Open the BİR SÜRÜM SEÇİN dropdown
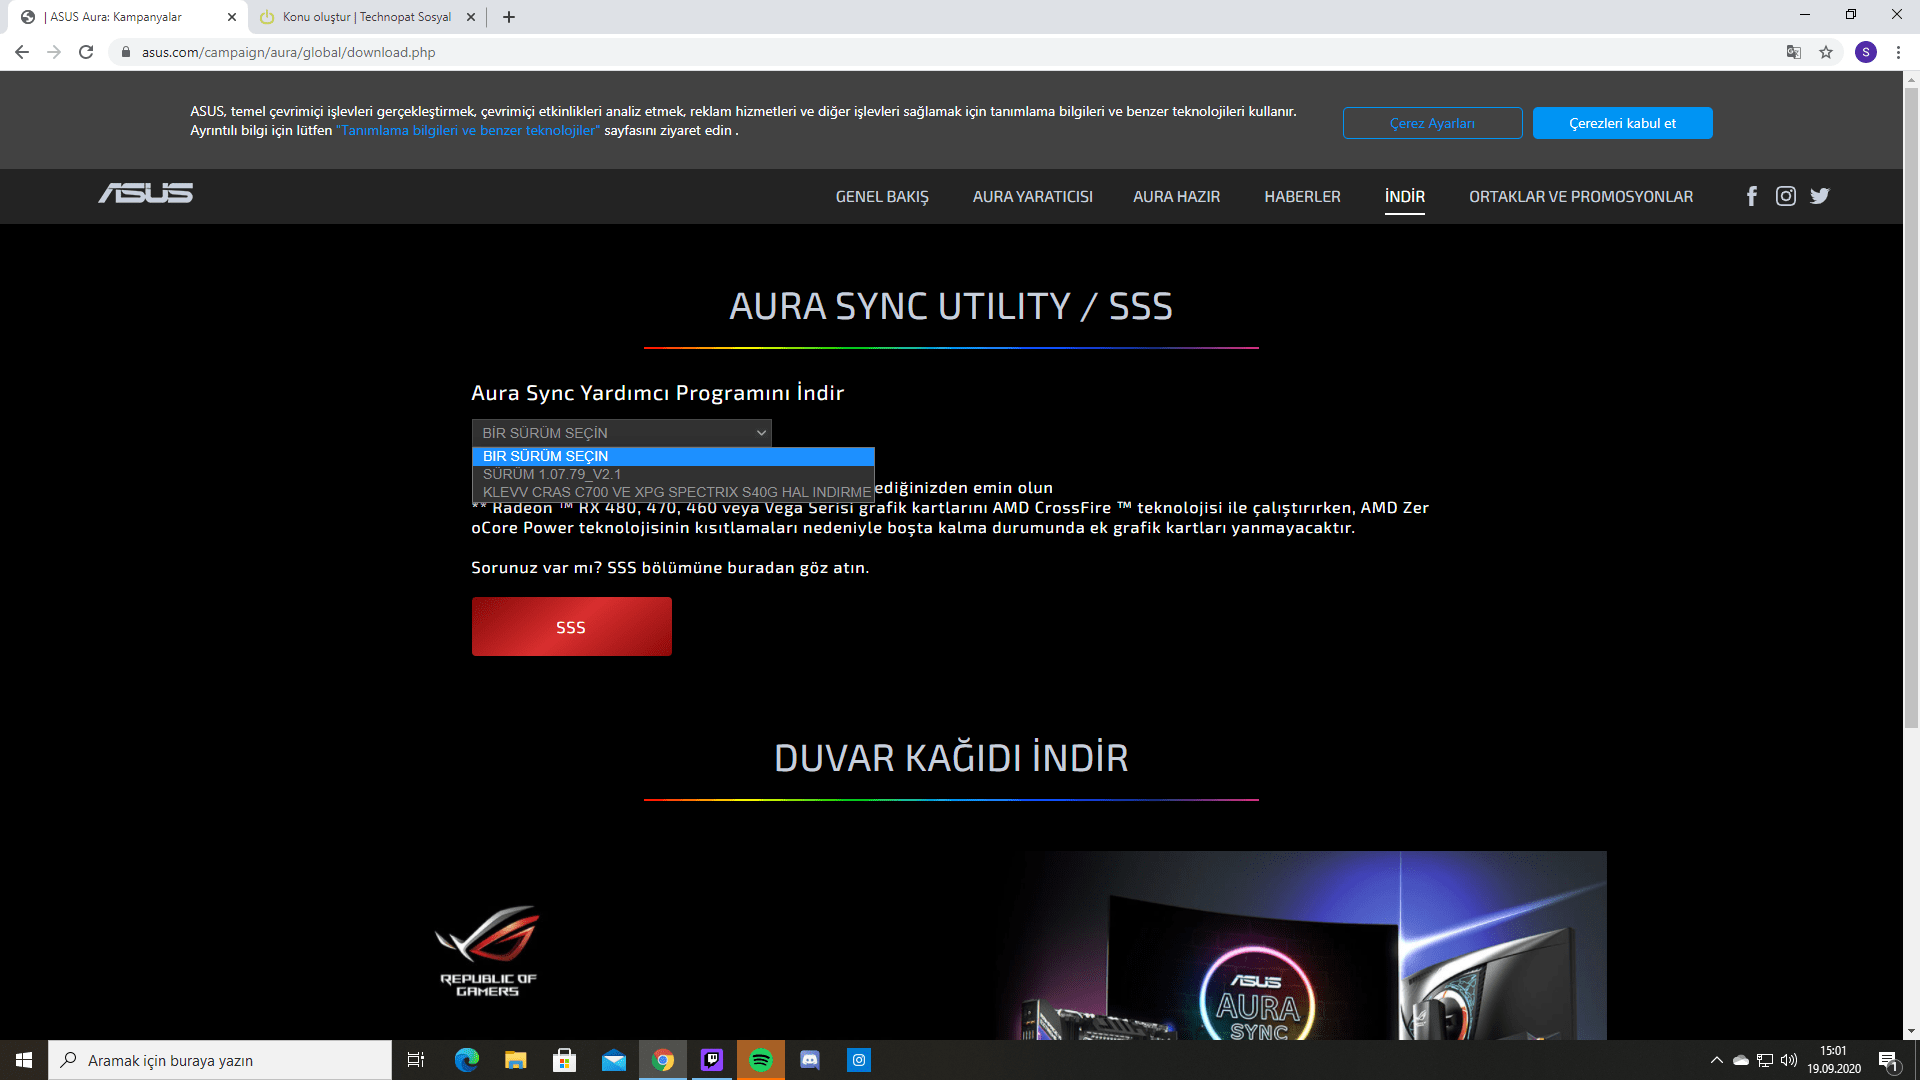Screen dimensions: 1920x1080 (x=620, y=432)
